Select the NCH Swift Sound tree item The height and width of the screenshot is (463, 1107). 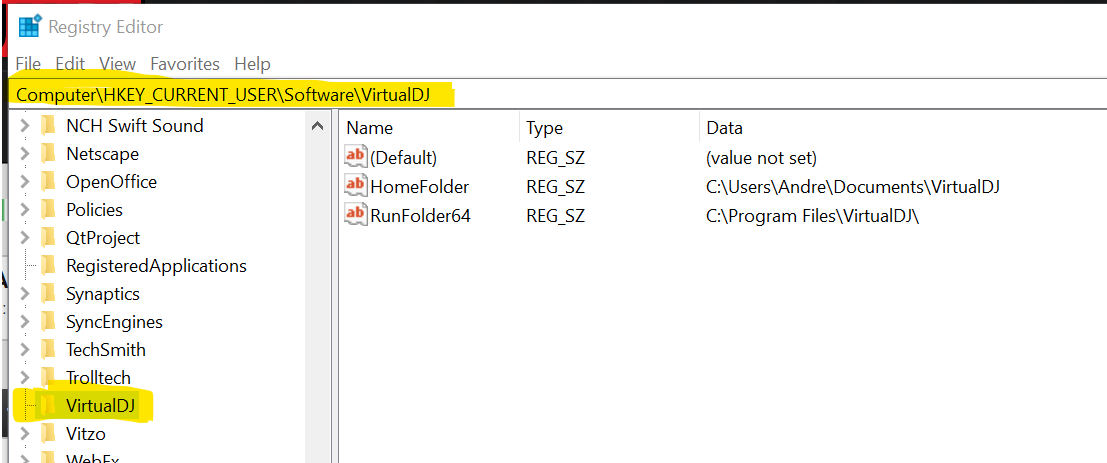pyautogui.click(x=135, y=126)
